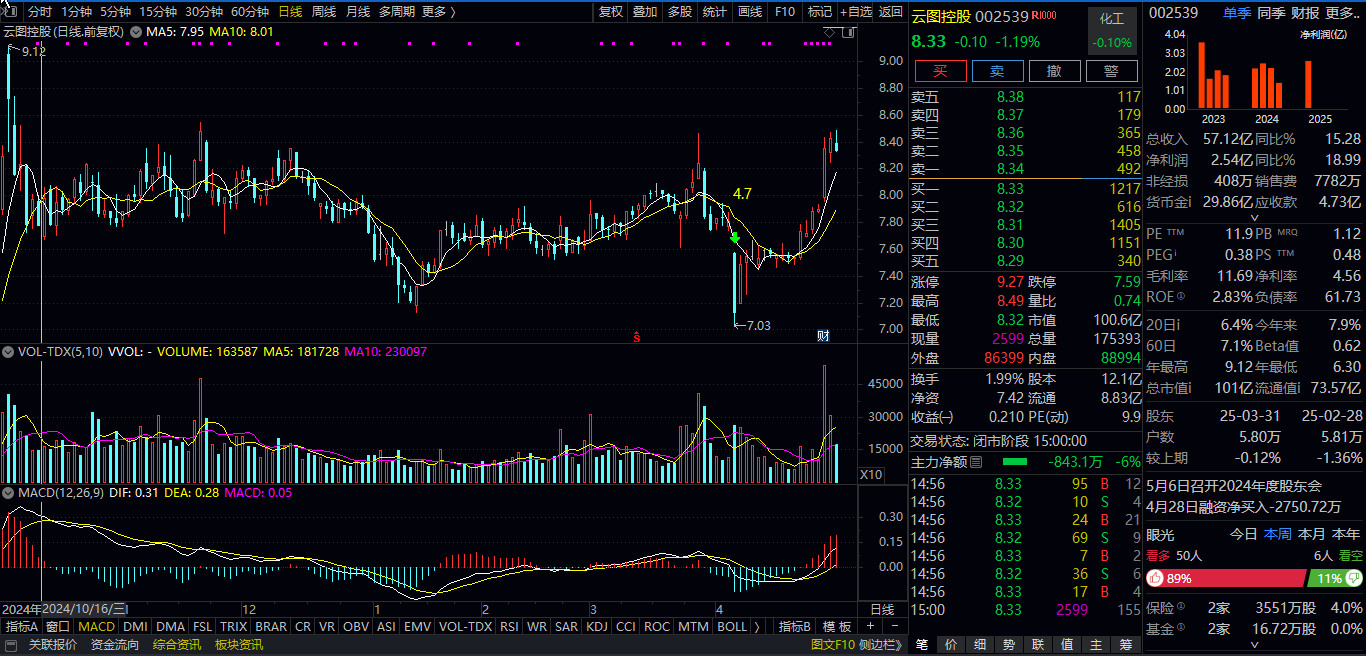
Task: Click the diamond icon above the chart
Action: click(x=829, y=33)
